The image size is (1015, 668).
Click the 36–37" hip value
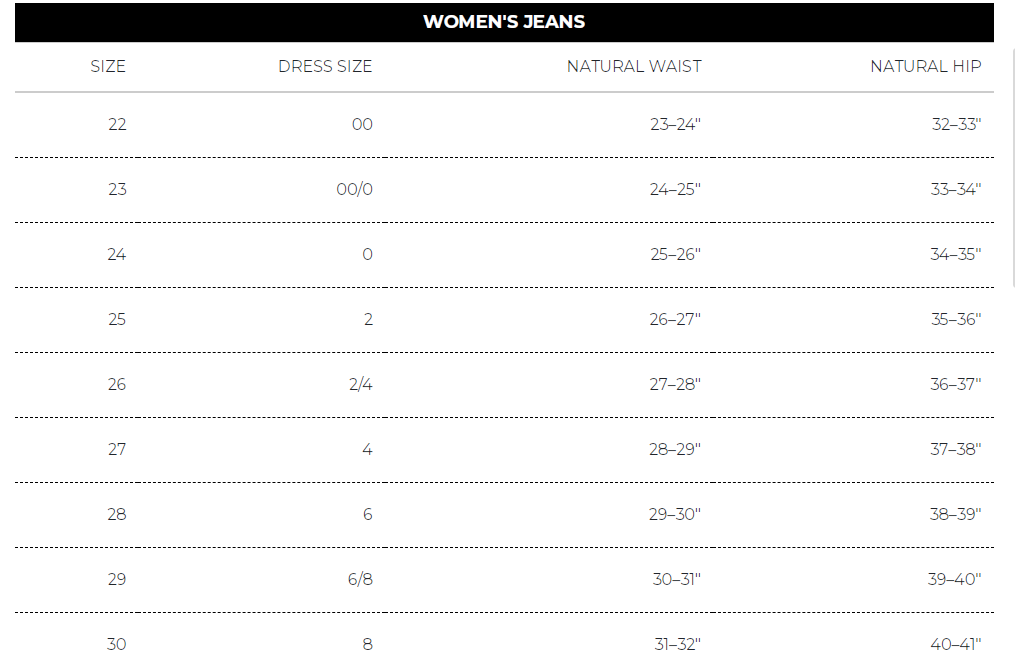[956, 385]
